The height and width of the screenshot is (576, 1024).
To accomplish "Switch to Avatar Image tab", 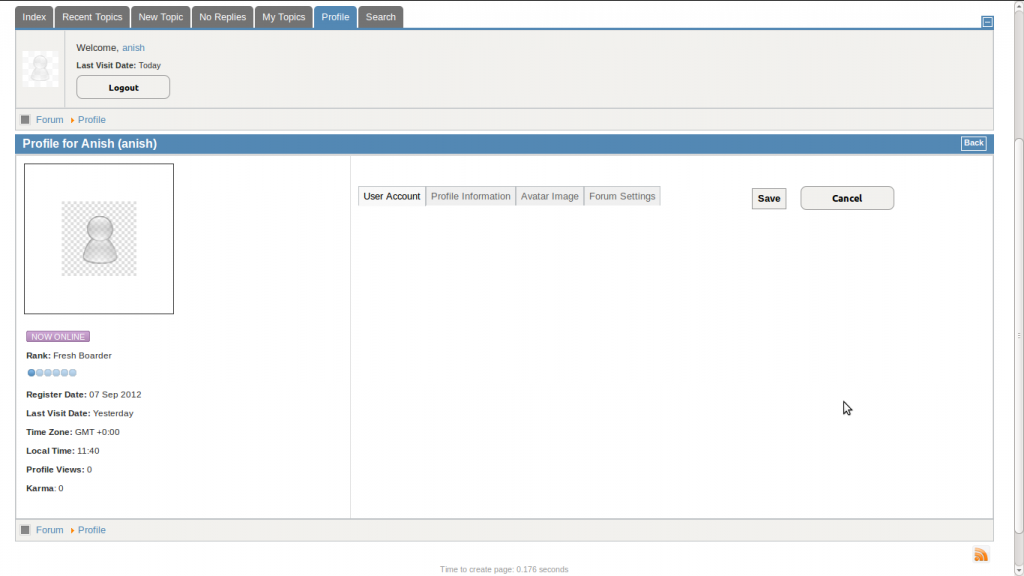I will [549, 196].
